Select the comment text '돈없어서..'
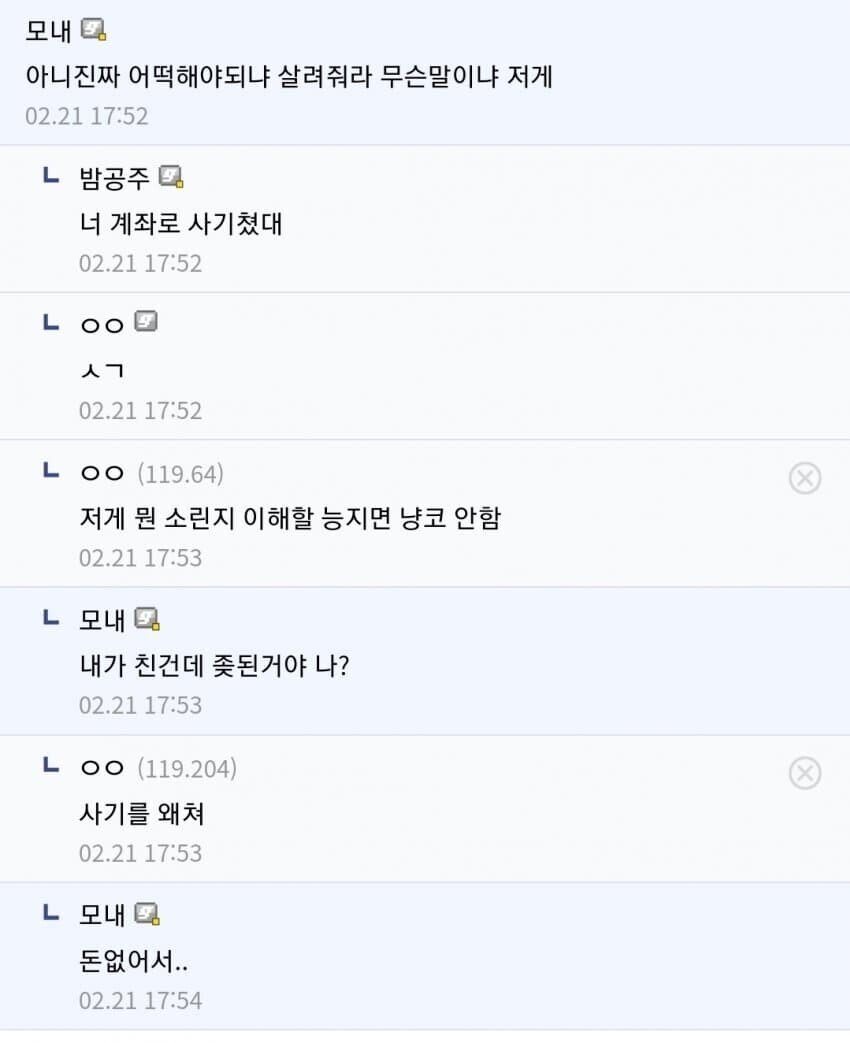The image size is (850, 1043). point(134,961)
